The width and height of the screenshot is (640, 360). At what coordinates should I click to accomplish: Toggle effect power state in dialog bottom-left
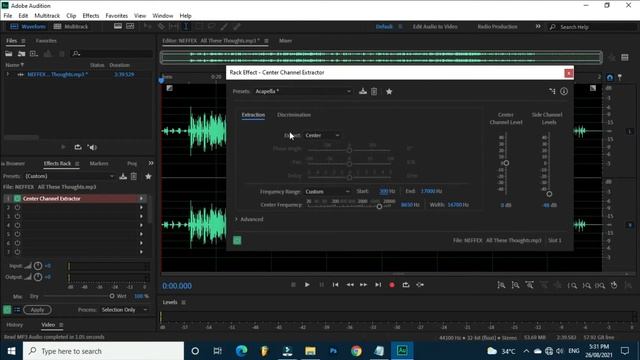pos(237,240)
